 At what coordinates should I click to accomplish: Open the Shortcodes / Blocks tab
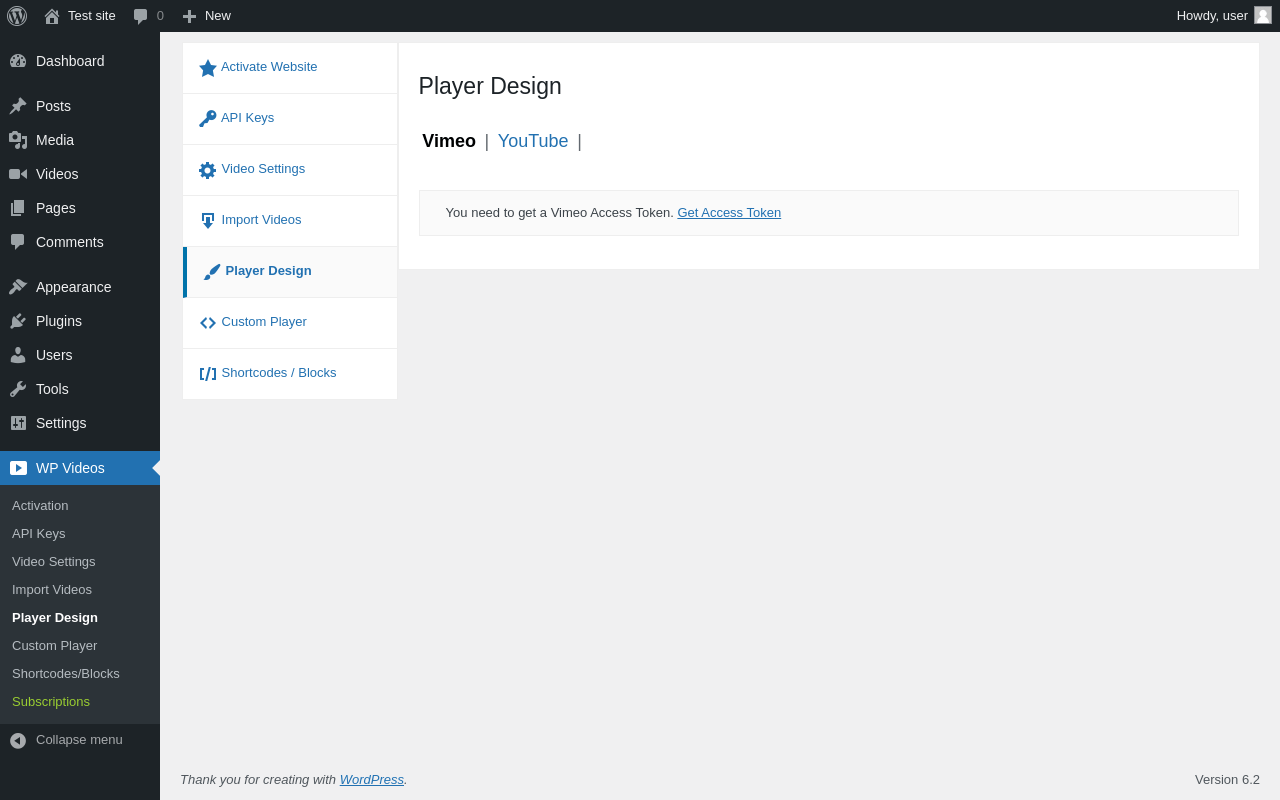pyautogui.click(x=290, y=374)
